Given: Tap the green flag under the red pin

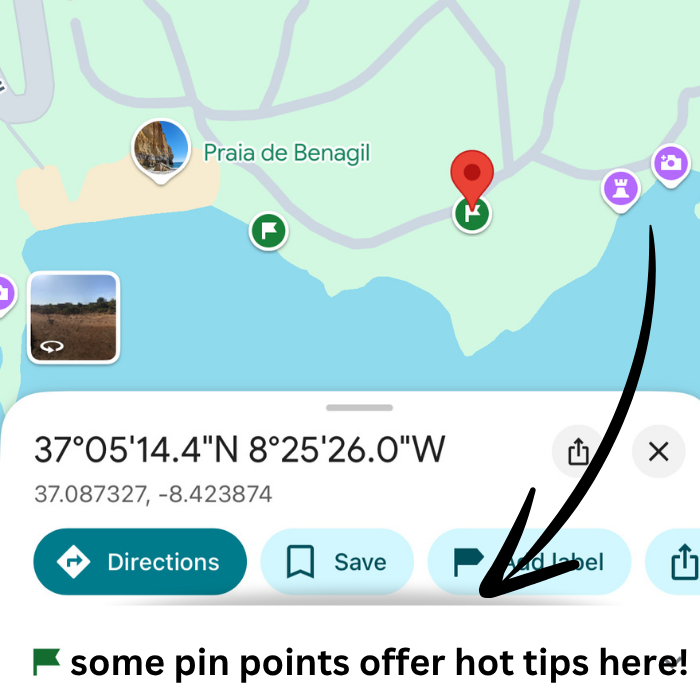Looking at the screenshot, I should pyautogui.click(x=472, y=214).
